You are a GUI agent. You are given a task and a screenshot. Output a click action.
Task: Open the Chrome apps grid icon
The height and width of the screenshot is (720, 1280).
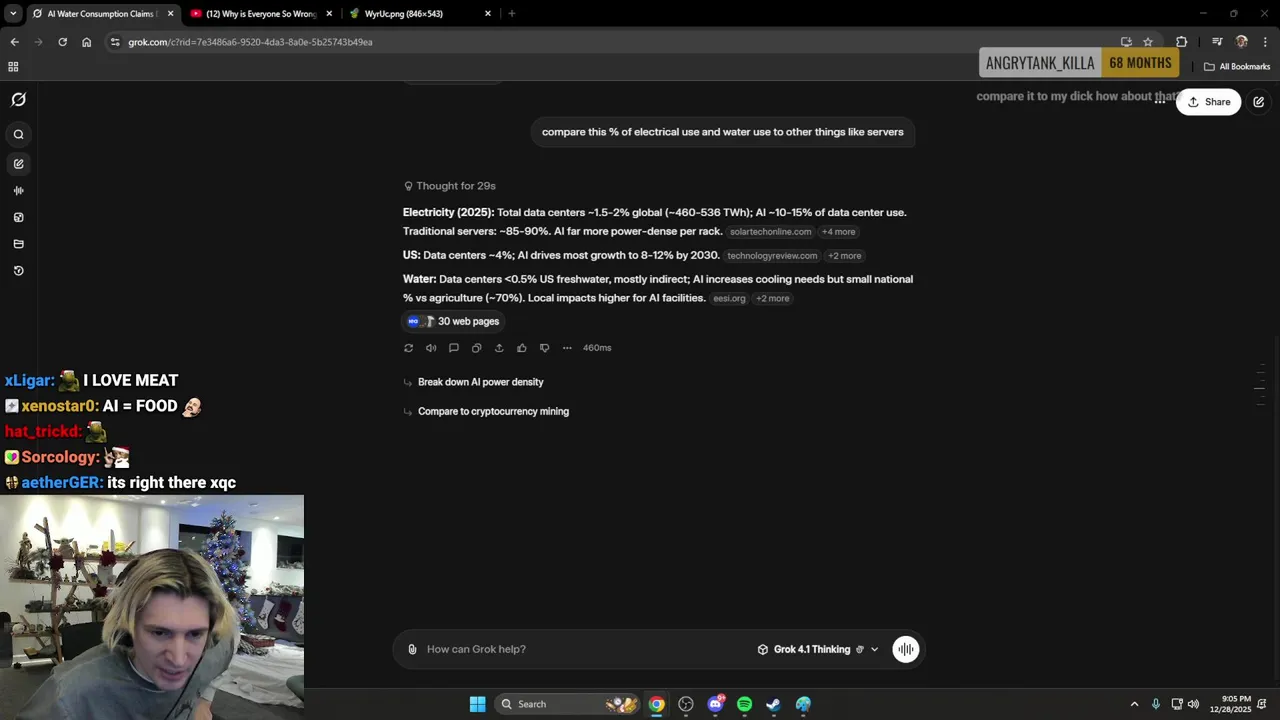13,67
